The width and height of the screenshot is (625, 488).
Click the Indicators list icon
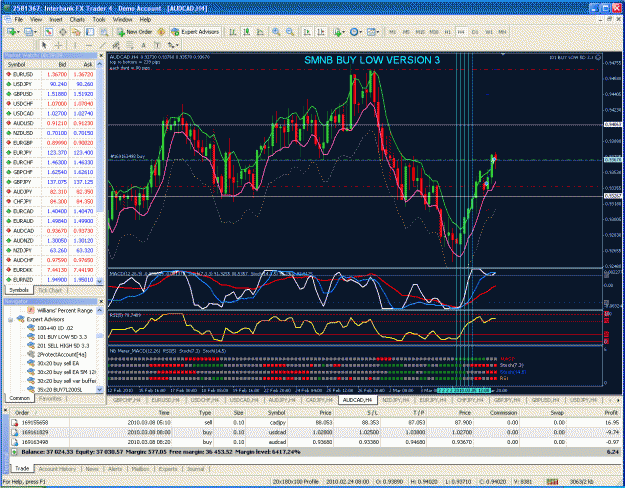tap(337, 32)
